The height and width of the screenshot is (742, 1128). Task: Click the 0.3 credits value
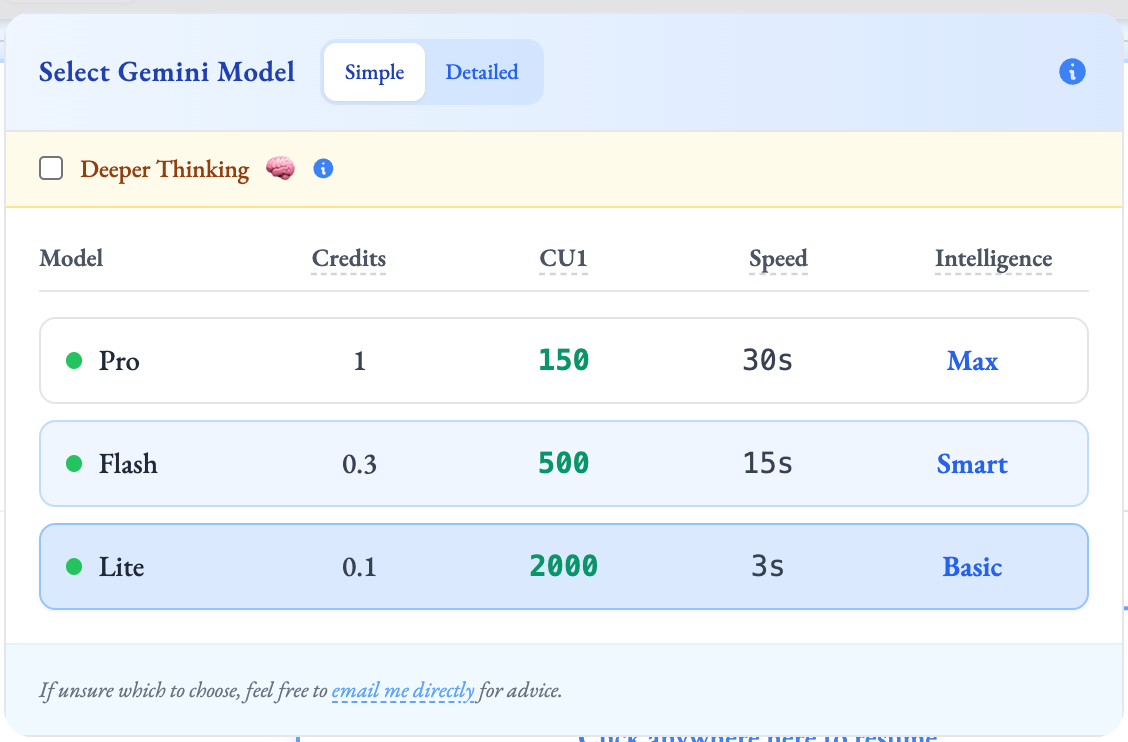(359, 464)
